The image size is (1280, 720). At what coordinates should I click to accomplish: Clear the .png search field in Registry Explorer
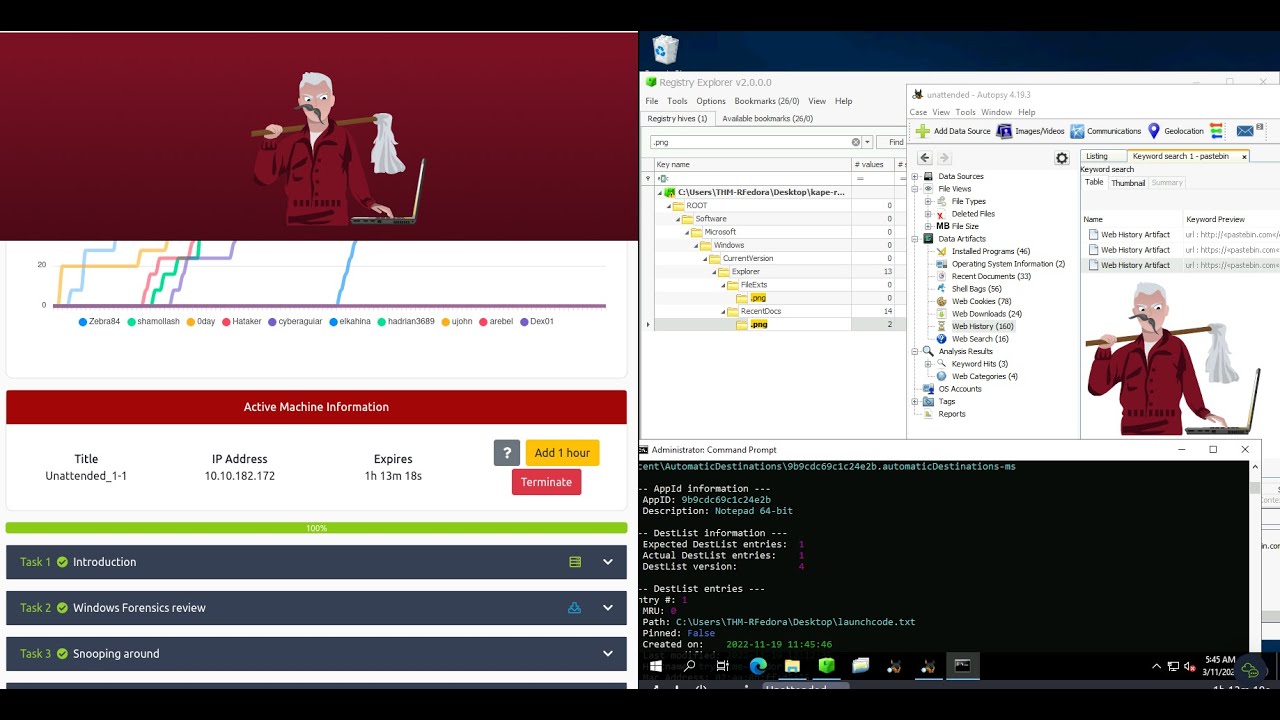click(855, 142)
